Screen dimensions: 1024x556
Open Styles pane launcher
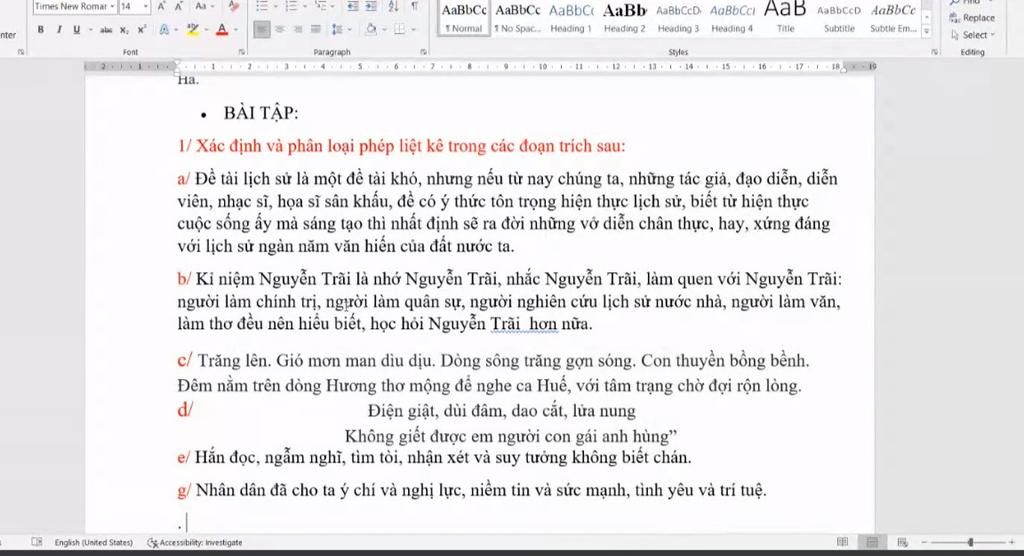[x=935, y=52]
